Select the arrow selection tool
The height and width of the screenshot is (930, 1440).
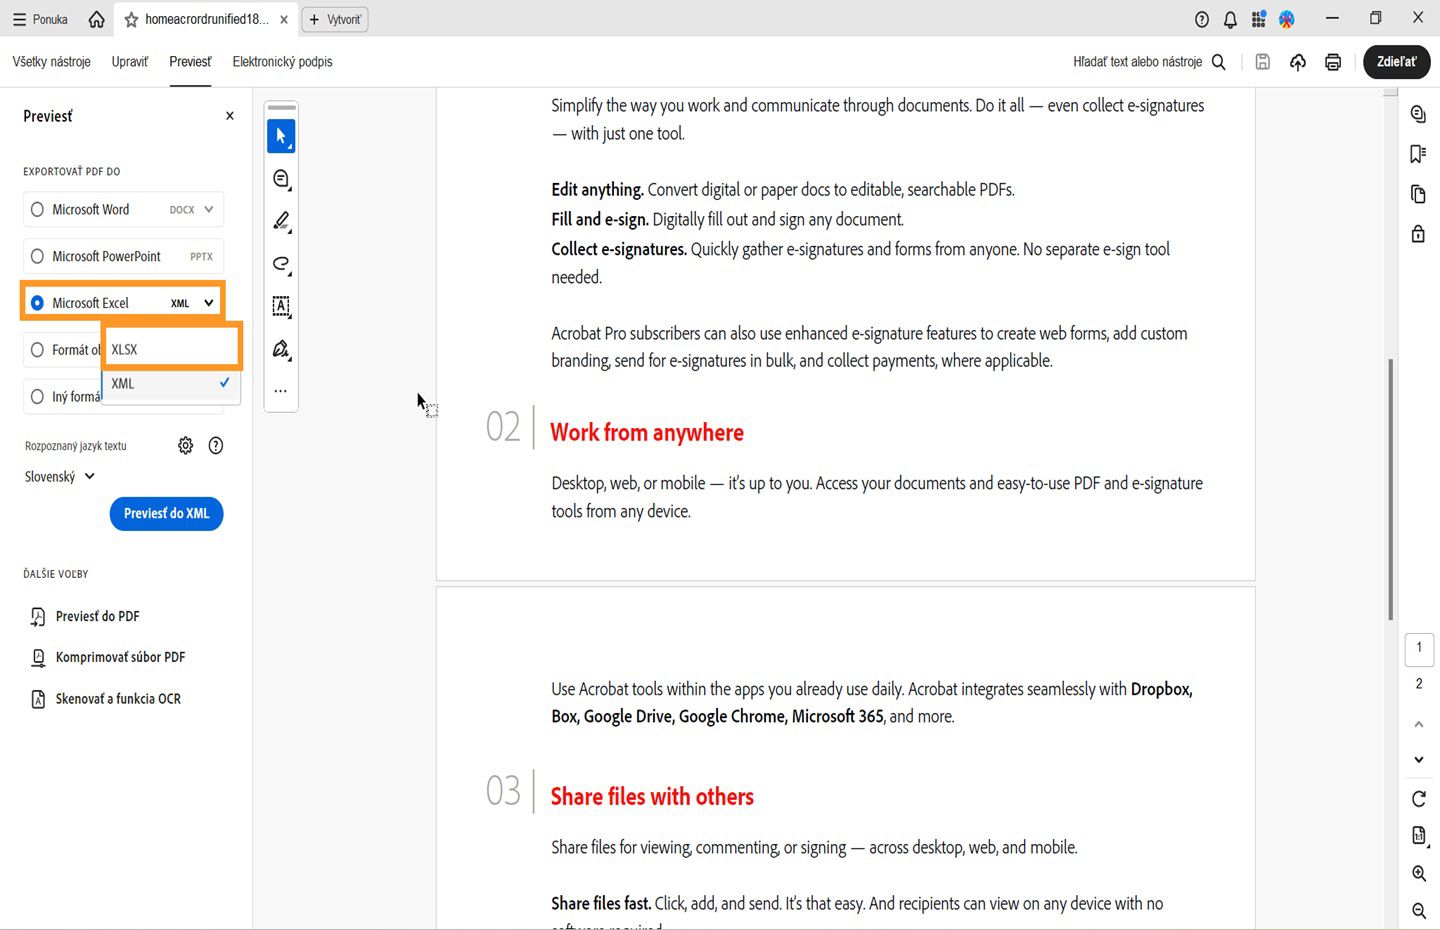point(281,135)
